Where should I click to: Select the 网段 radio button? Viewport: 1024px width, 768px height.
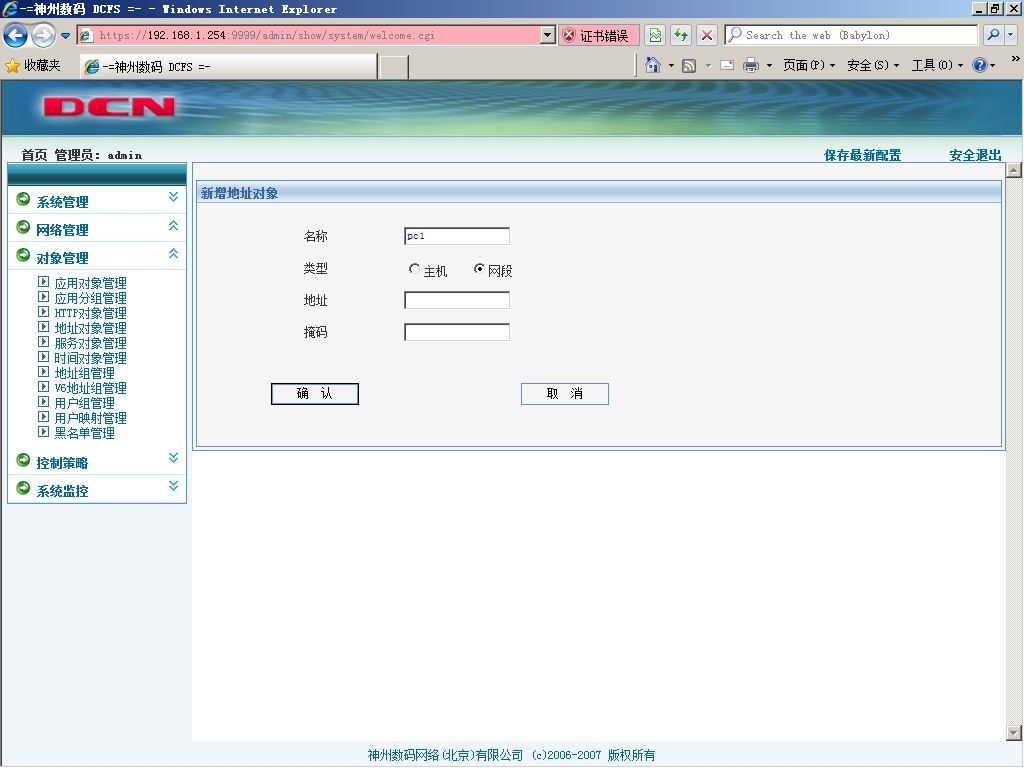point(479,268)
